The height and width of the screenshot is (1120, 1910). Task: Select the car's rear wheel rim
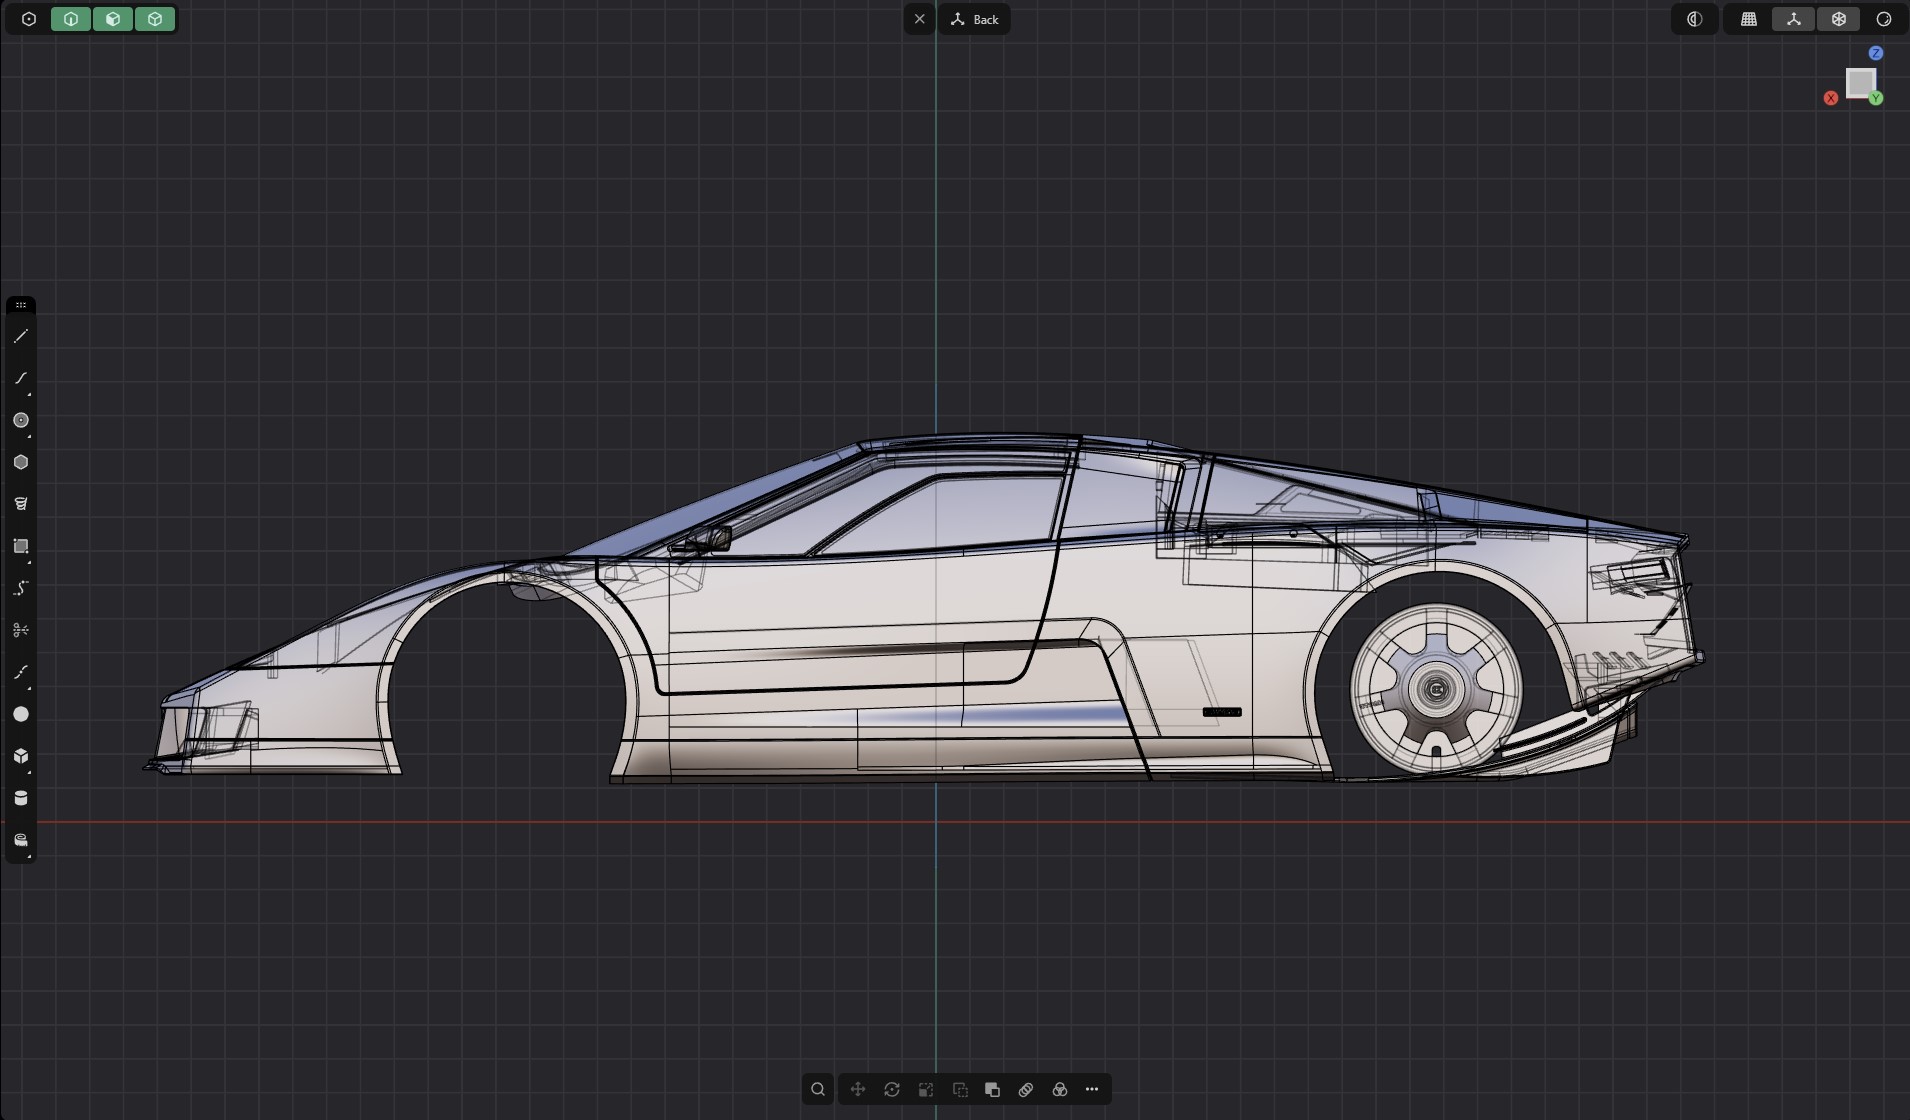(x=1436, y=689)
